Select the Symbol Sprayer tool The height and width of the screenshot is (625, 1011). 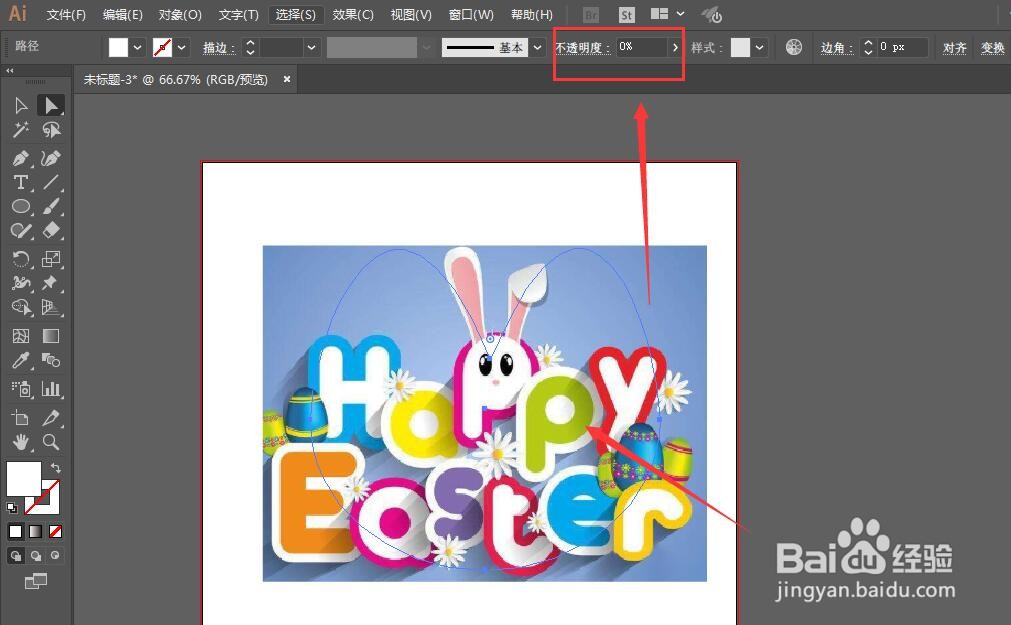[x=21, y=388]
